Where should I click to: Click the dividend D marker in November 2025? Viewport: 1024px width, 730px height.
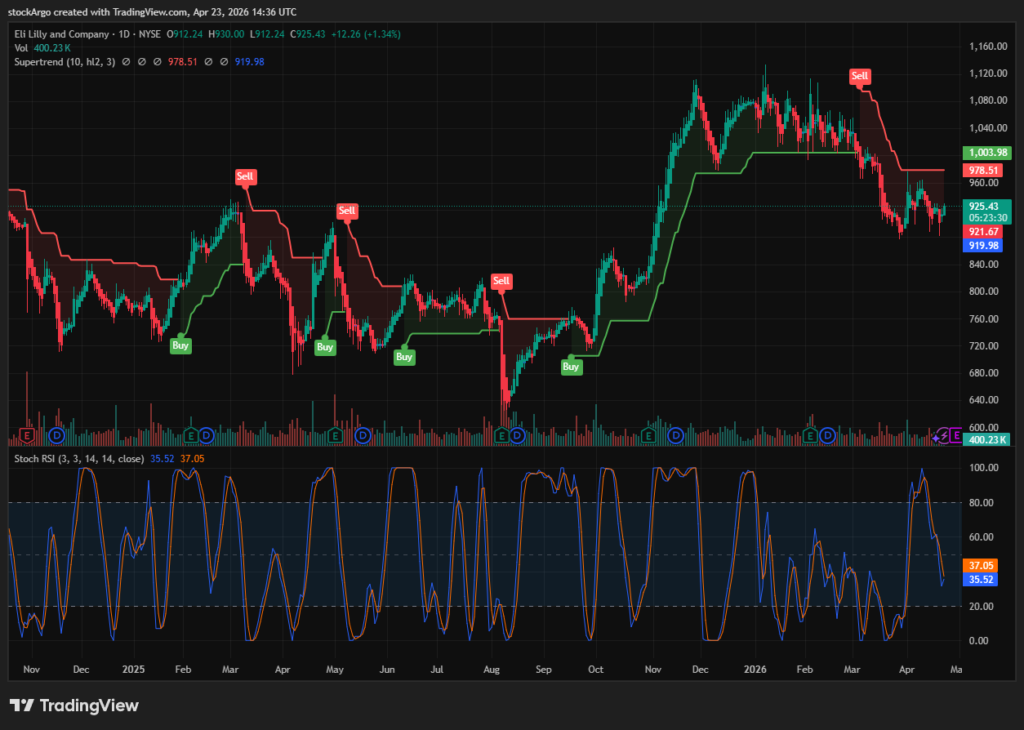(676, 435)
